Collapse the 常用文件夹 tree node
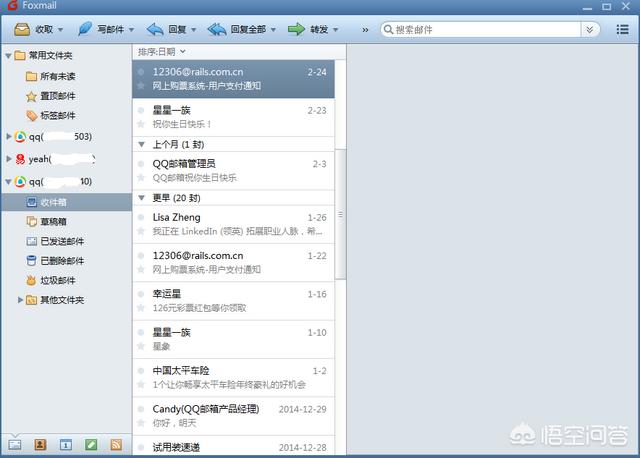 point(8,56)
